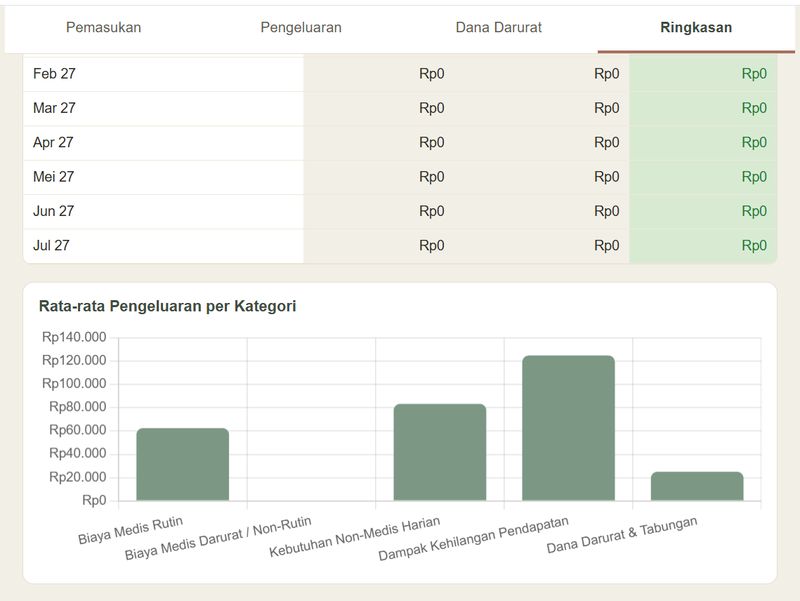The height and width of the screenshot is (601, 800).
Task: Click the Biaya Medis Darurat / Non-Rutin axis label
Action: click(218, 538)
